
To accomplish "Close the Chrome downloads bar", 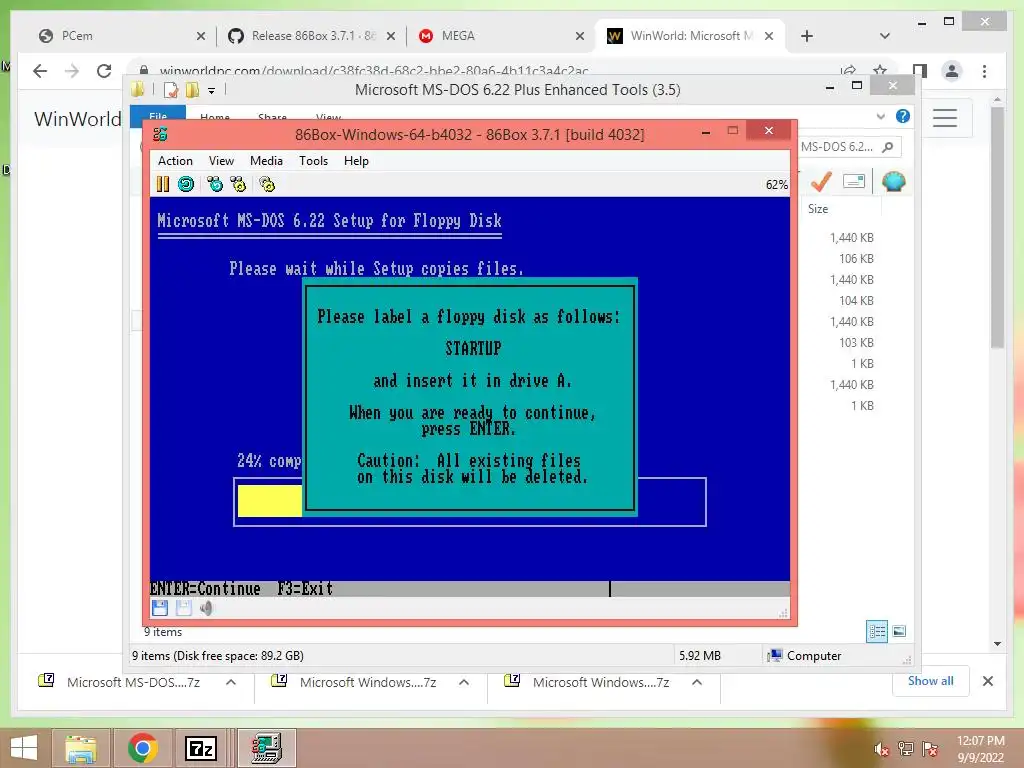I will 988,681.
